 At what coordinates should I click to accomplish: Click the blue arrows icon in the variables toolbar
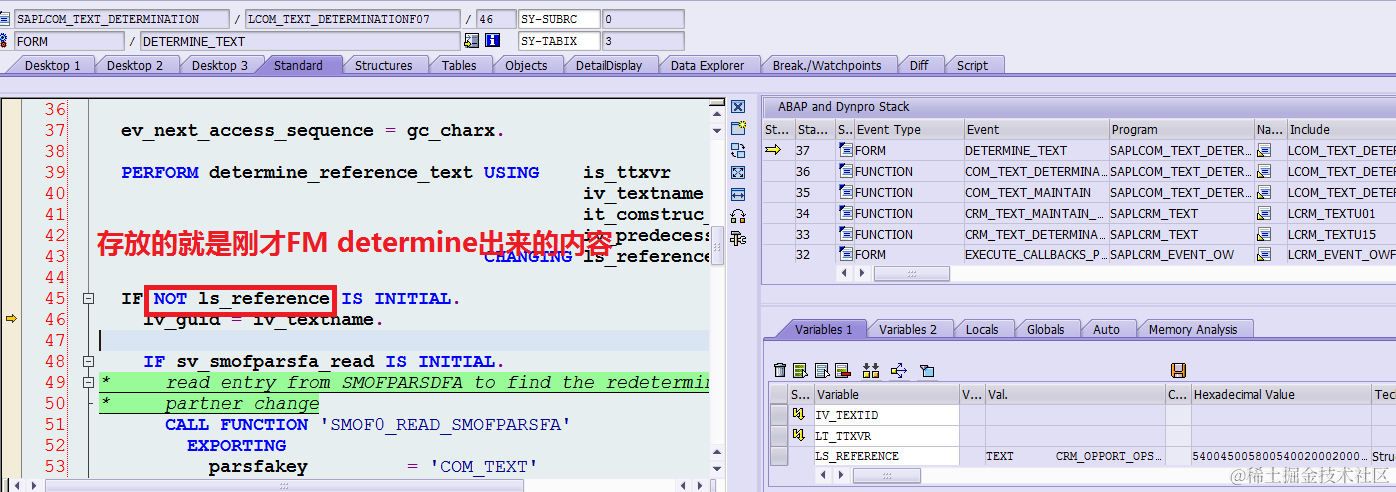tap(898, 370)
